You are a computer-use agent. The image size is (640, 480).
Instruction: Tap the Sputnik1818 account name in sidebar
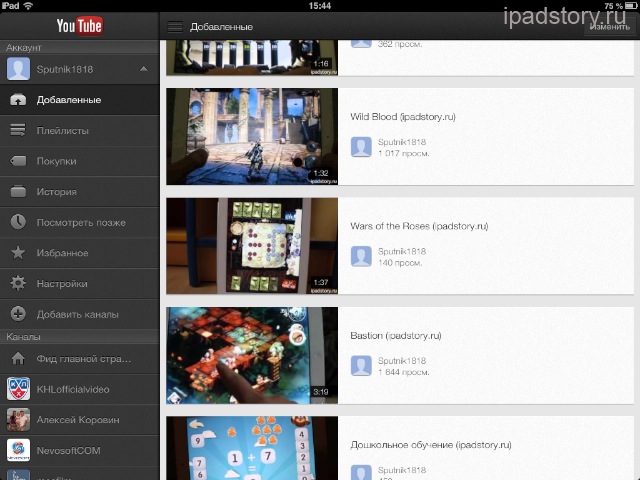point(65,69)
